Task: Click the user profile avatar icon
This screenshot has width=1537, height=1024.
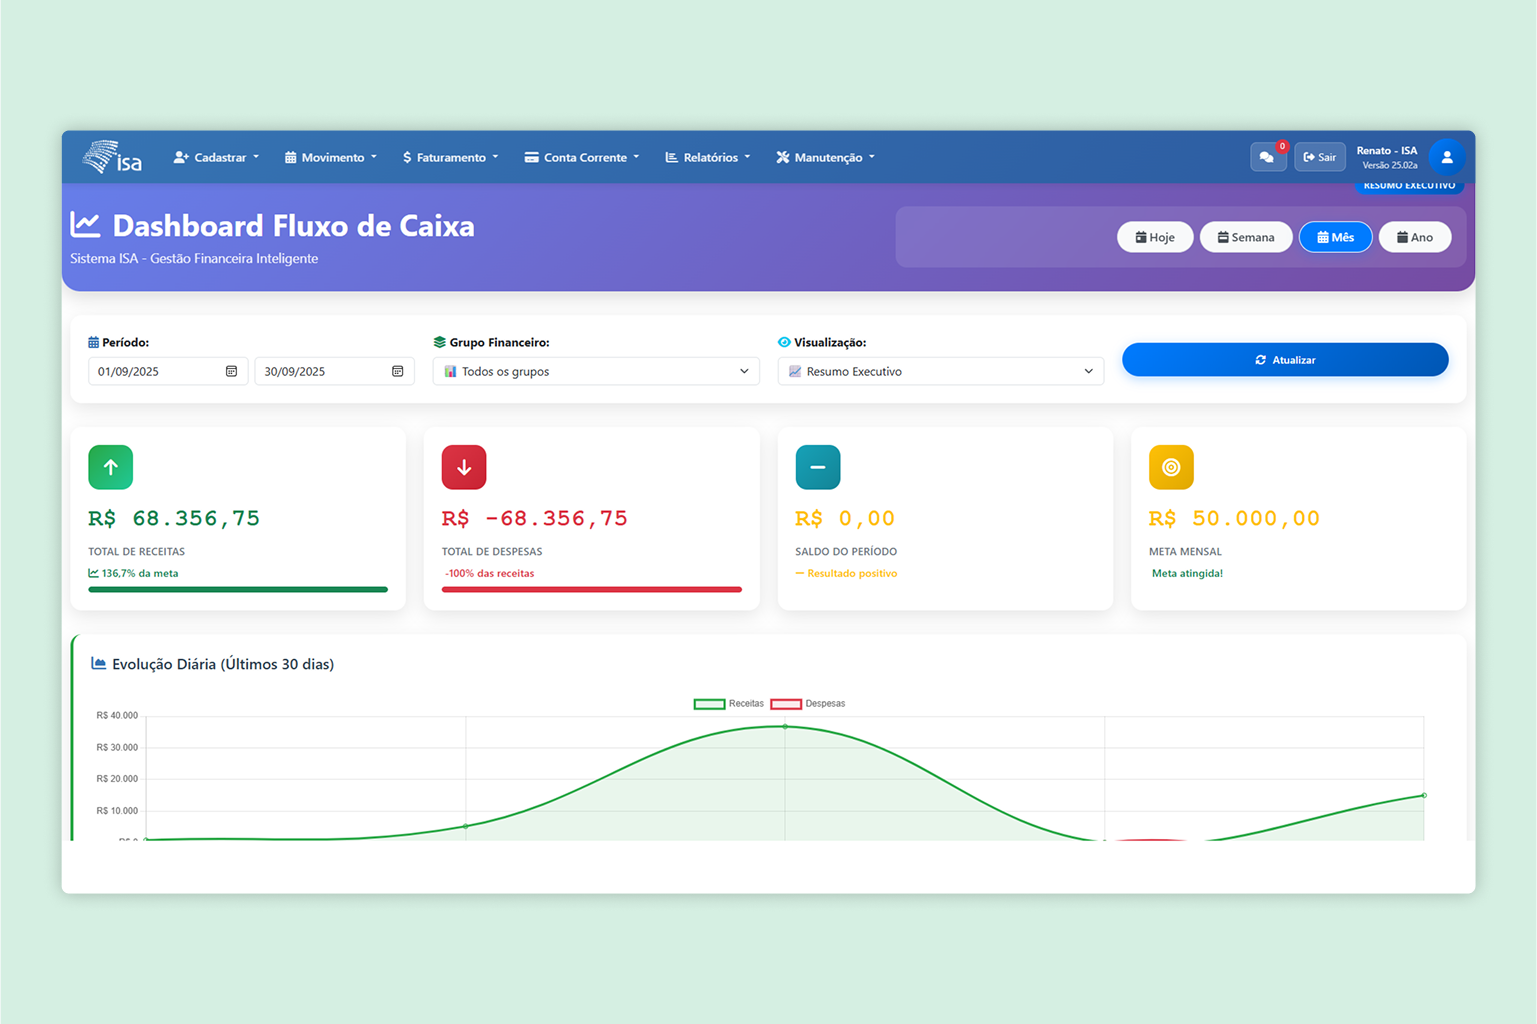Action: (1447, 157)
